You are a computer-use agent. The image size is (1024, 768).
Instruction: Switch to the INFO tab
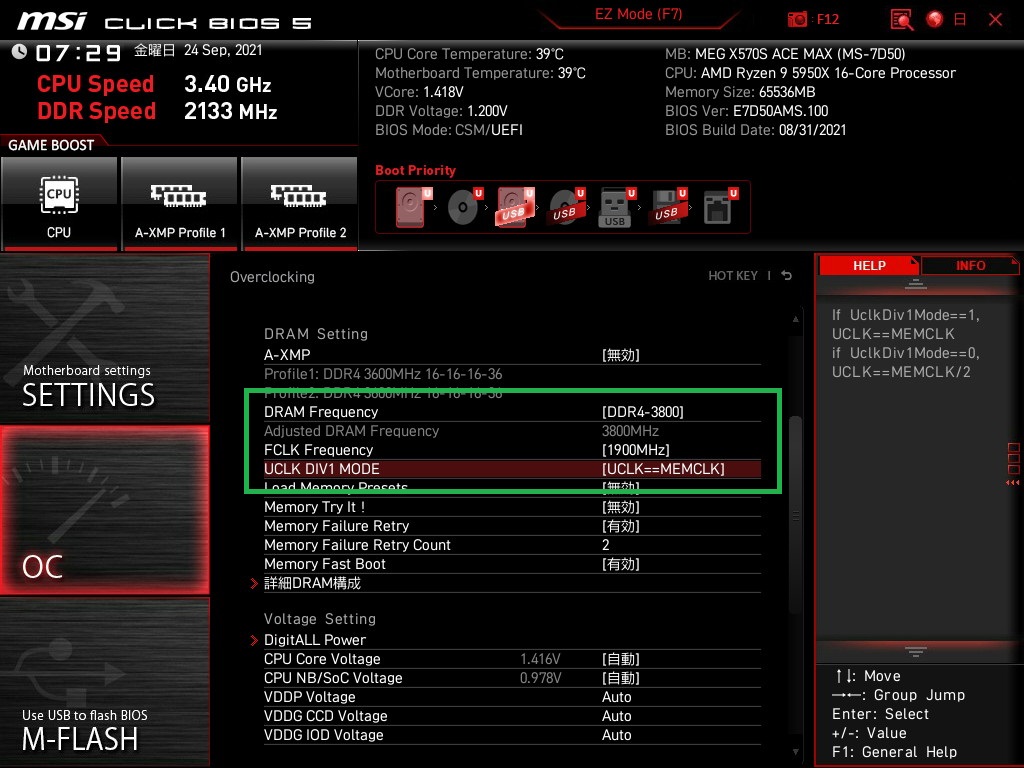coord(970,266)
